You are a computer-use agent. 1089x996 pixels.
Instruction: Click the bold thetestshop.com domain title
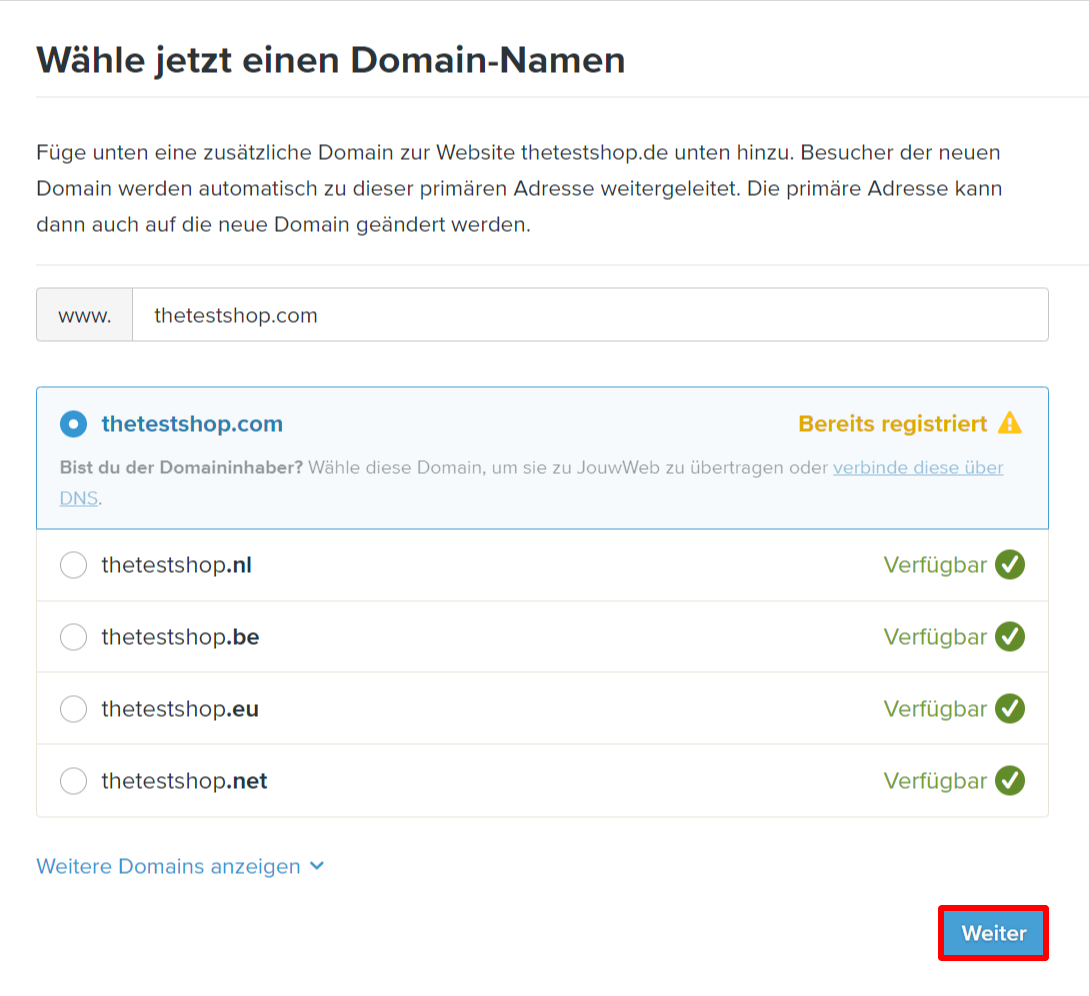(x=192, y=424)
